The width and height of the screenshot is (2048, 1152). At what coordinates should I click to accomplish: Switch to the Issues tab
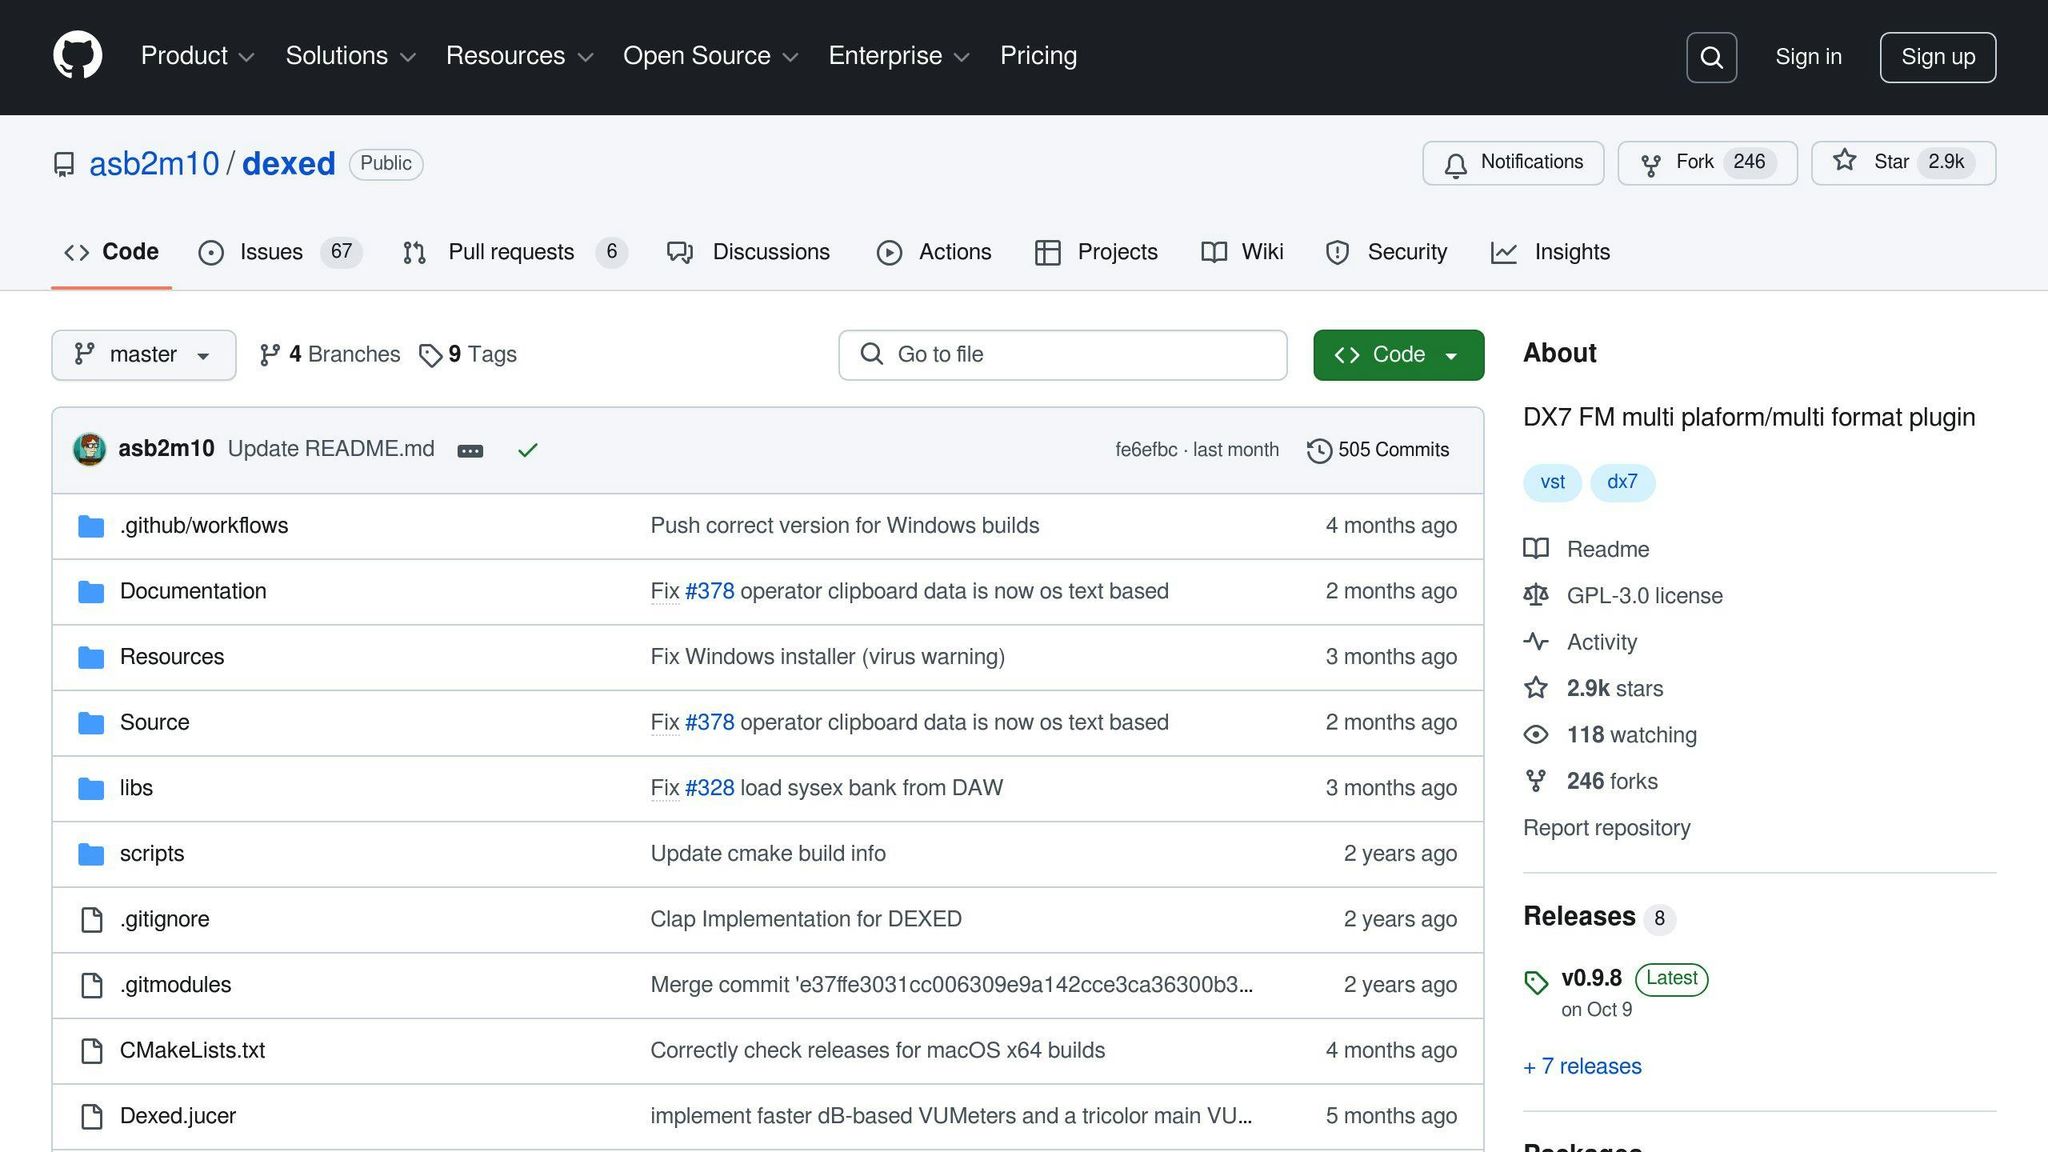(x=270, y=252)
